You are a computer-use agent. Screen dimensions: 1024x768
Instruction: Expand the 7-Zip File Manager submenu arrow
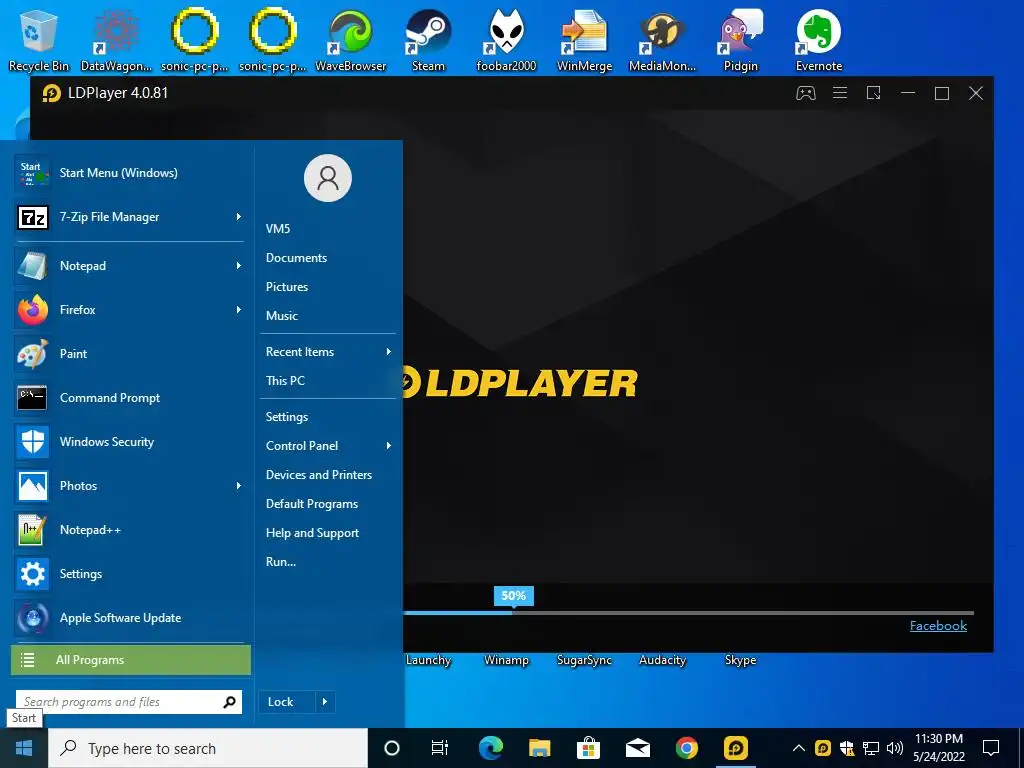[x=239, y=217]
